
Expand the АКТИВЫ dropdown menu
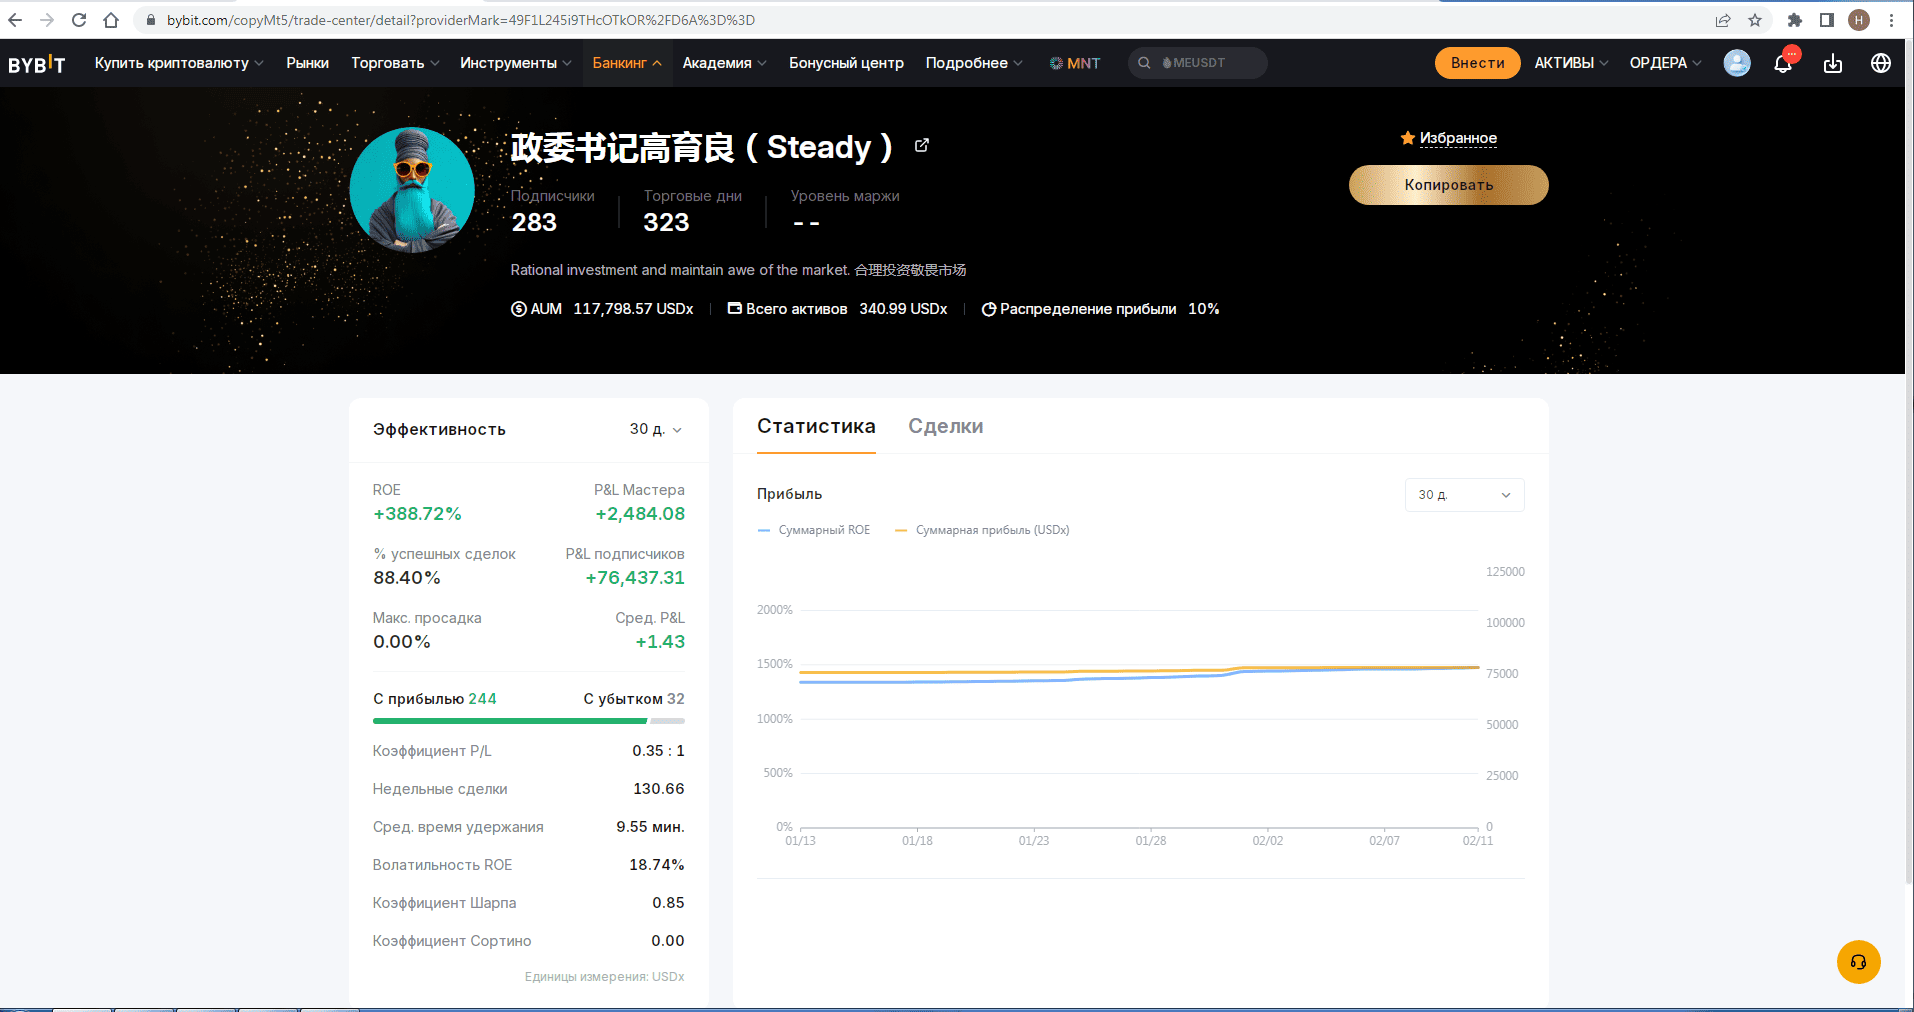[x=1571, y=63]
